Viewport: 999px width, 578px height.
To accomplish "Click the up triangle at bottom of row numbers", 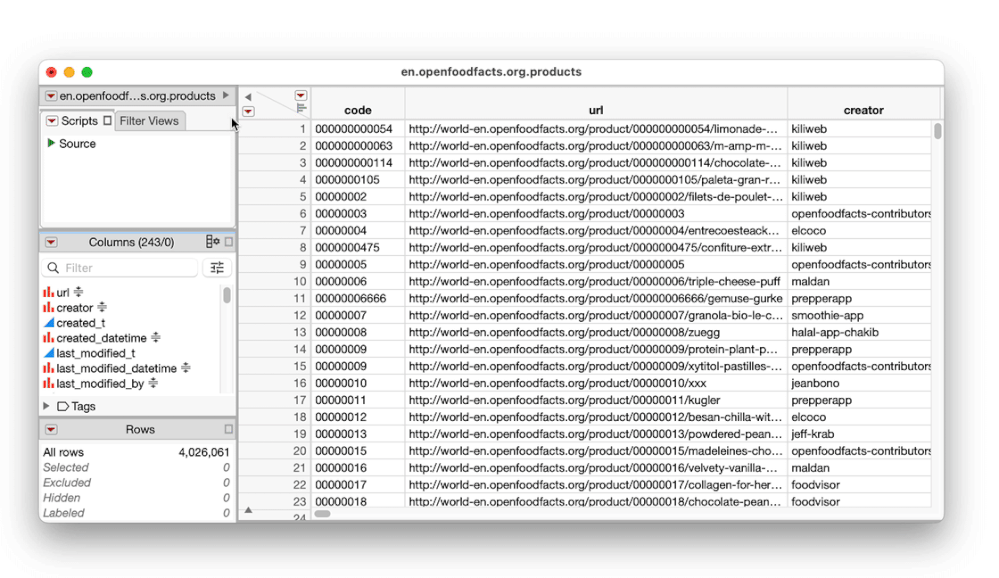I will [x=248, y=510].
